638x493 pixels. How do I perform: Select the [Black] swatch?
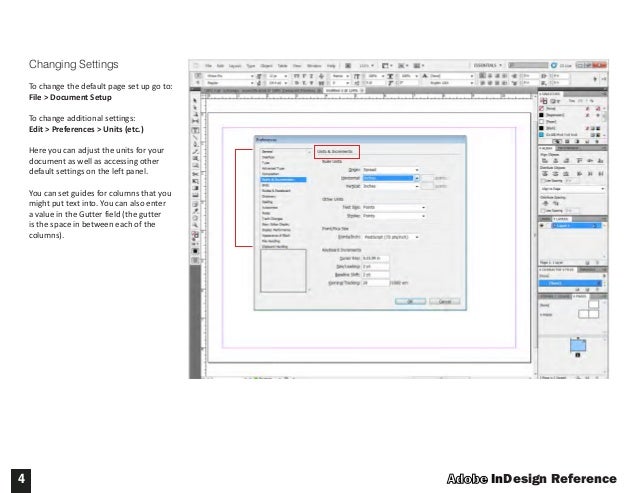tap(570, 128)
